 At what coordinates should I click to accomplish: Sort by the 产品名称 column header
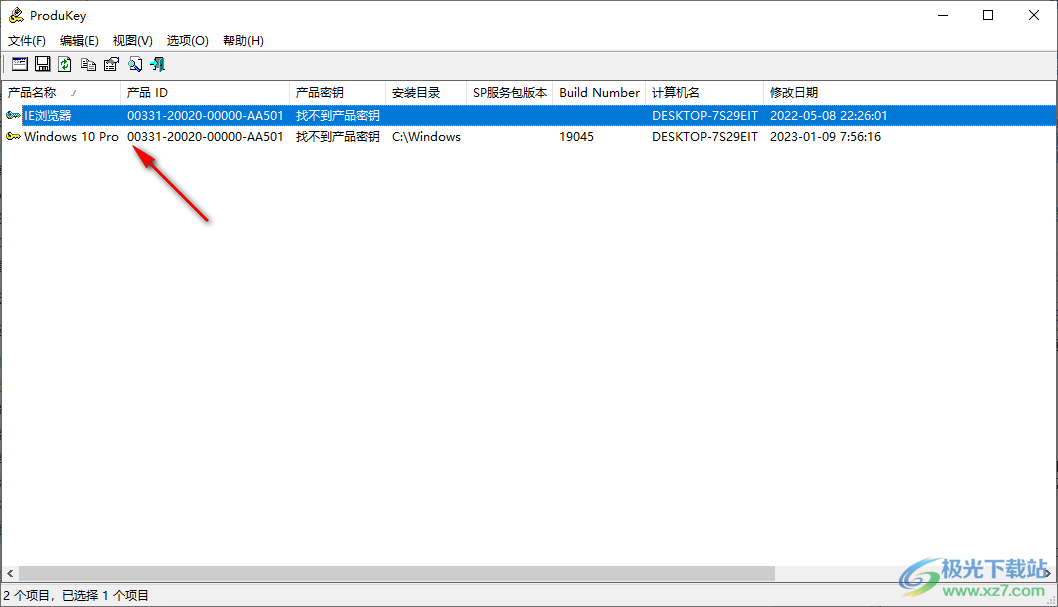coord(61,92)
